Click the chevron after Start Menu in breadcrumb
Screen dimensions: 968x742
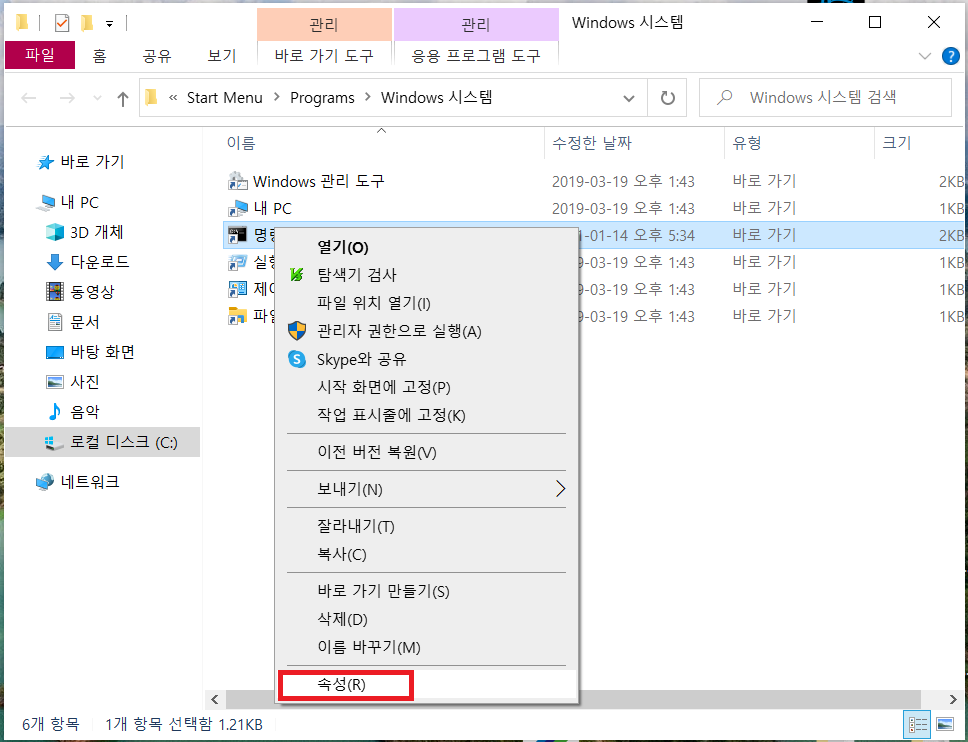click(x=277, y=98)
